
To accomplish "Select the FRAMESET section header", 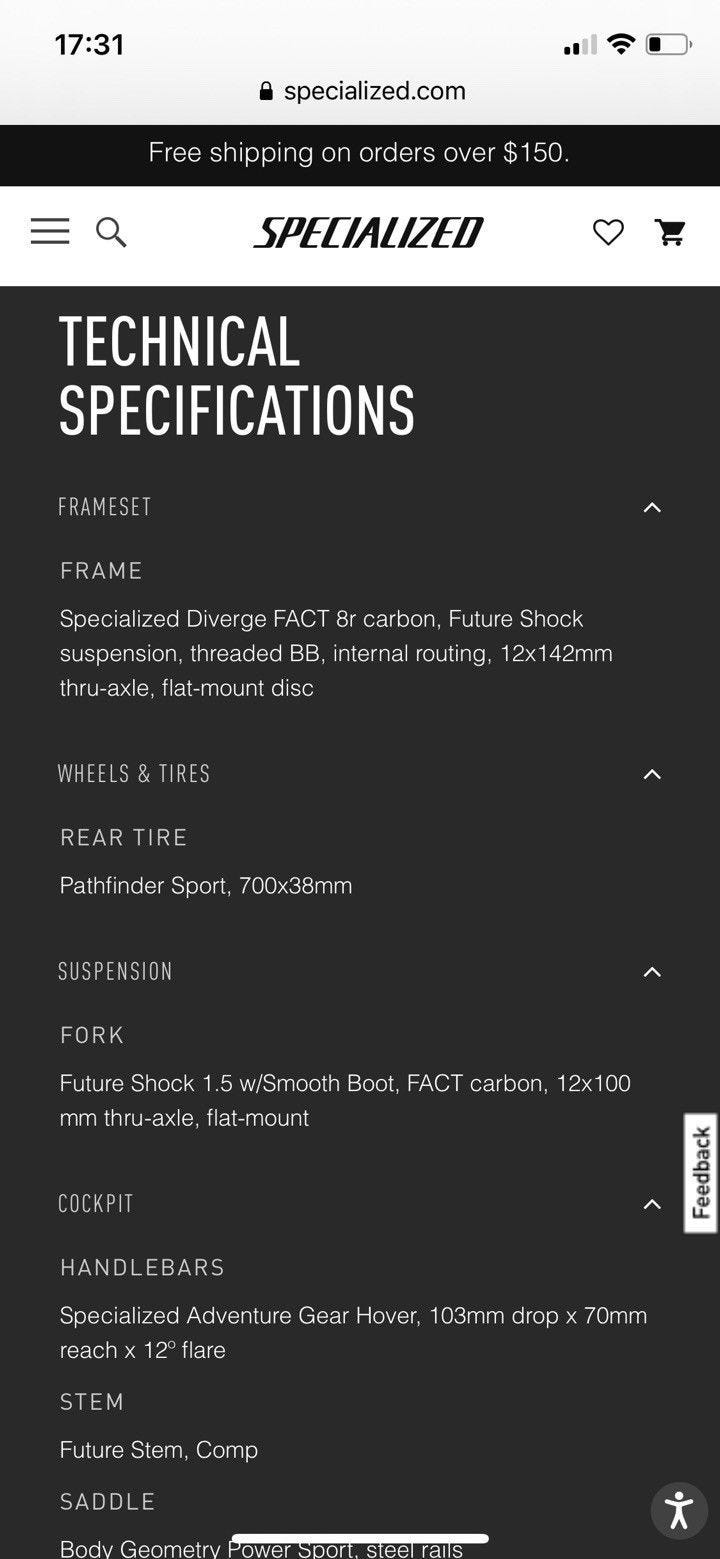I will point(105,507).
